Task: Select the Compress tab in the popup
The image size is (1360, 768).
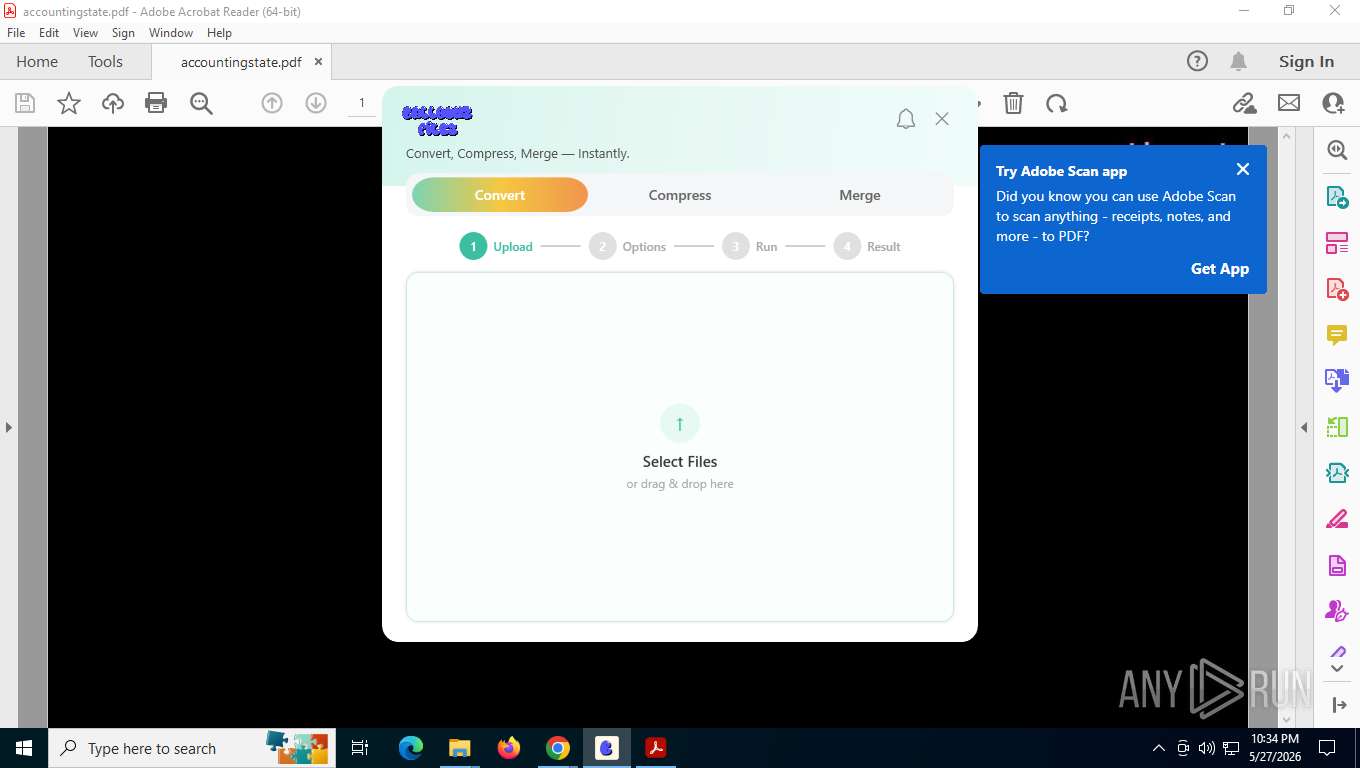Action: pos(680,195)
